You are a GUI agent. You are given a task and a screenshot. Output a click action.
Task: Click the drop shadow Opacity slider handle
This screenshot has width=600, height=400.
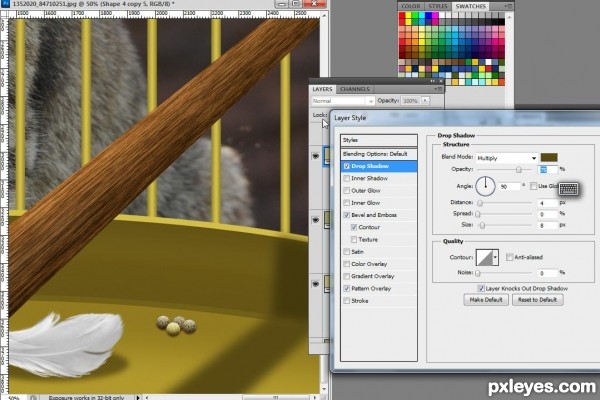point(519,170)
